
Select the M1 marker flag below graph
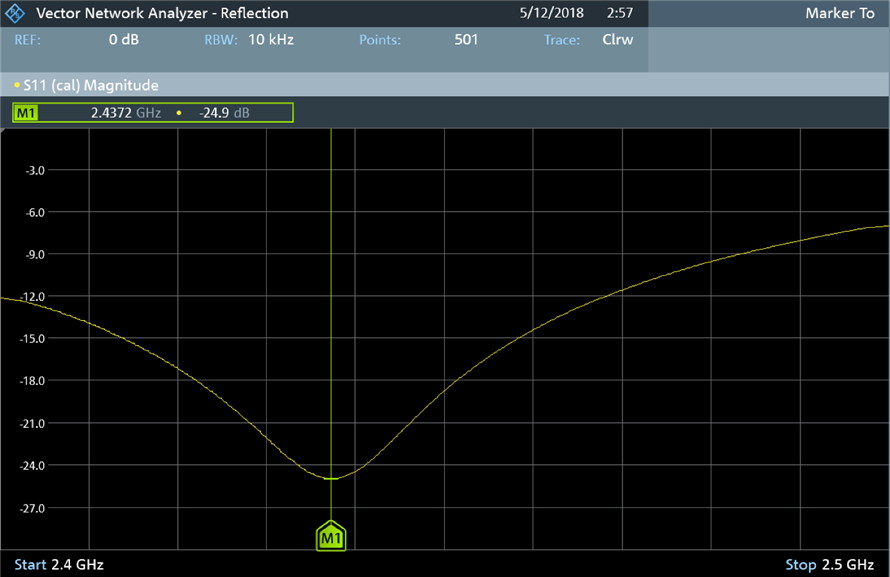pos(331,535)
